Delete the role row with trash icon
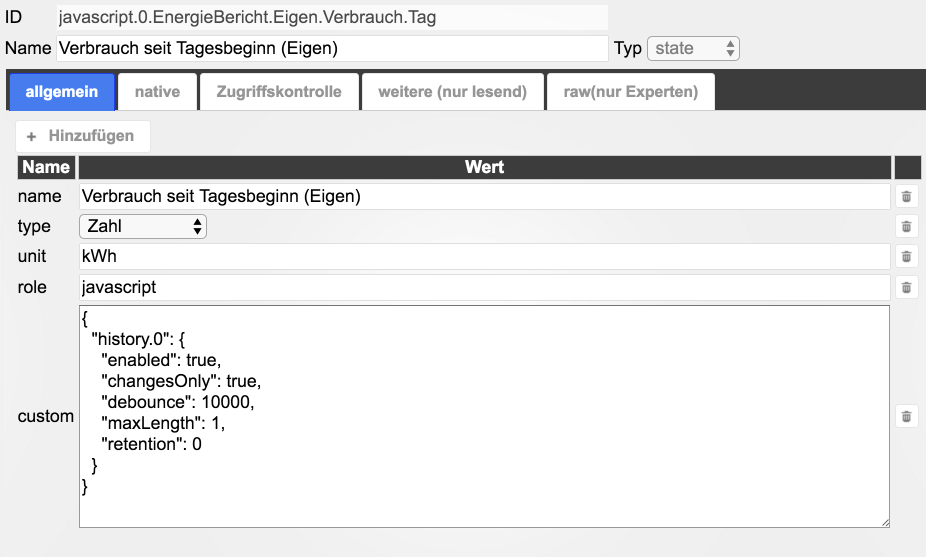This screenshot has height=557, width=926. pos(906,288)
